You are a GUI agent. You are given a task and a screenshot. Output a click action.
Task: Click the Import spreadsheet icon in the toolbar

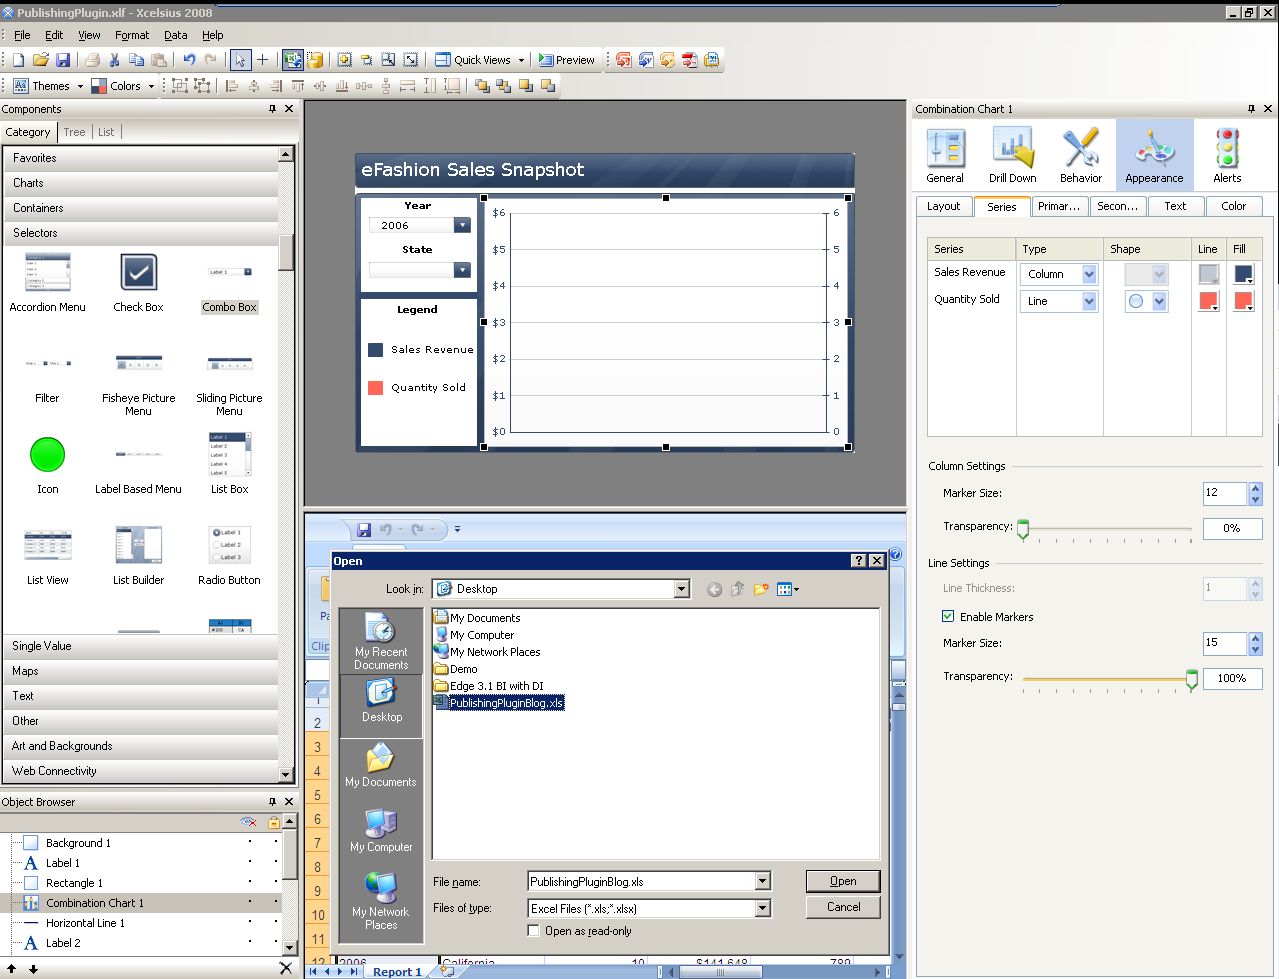292,60
